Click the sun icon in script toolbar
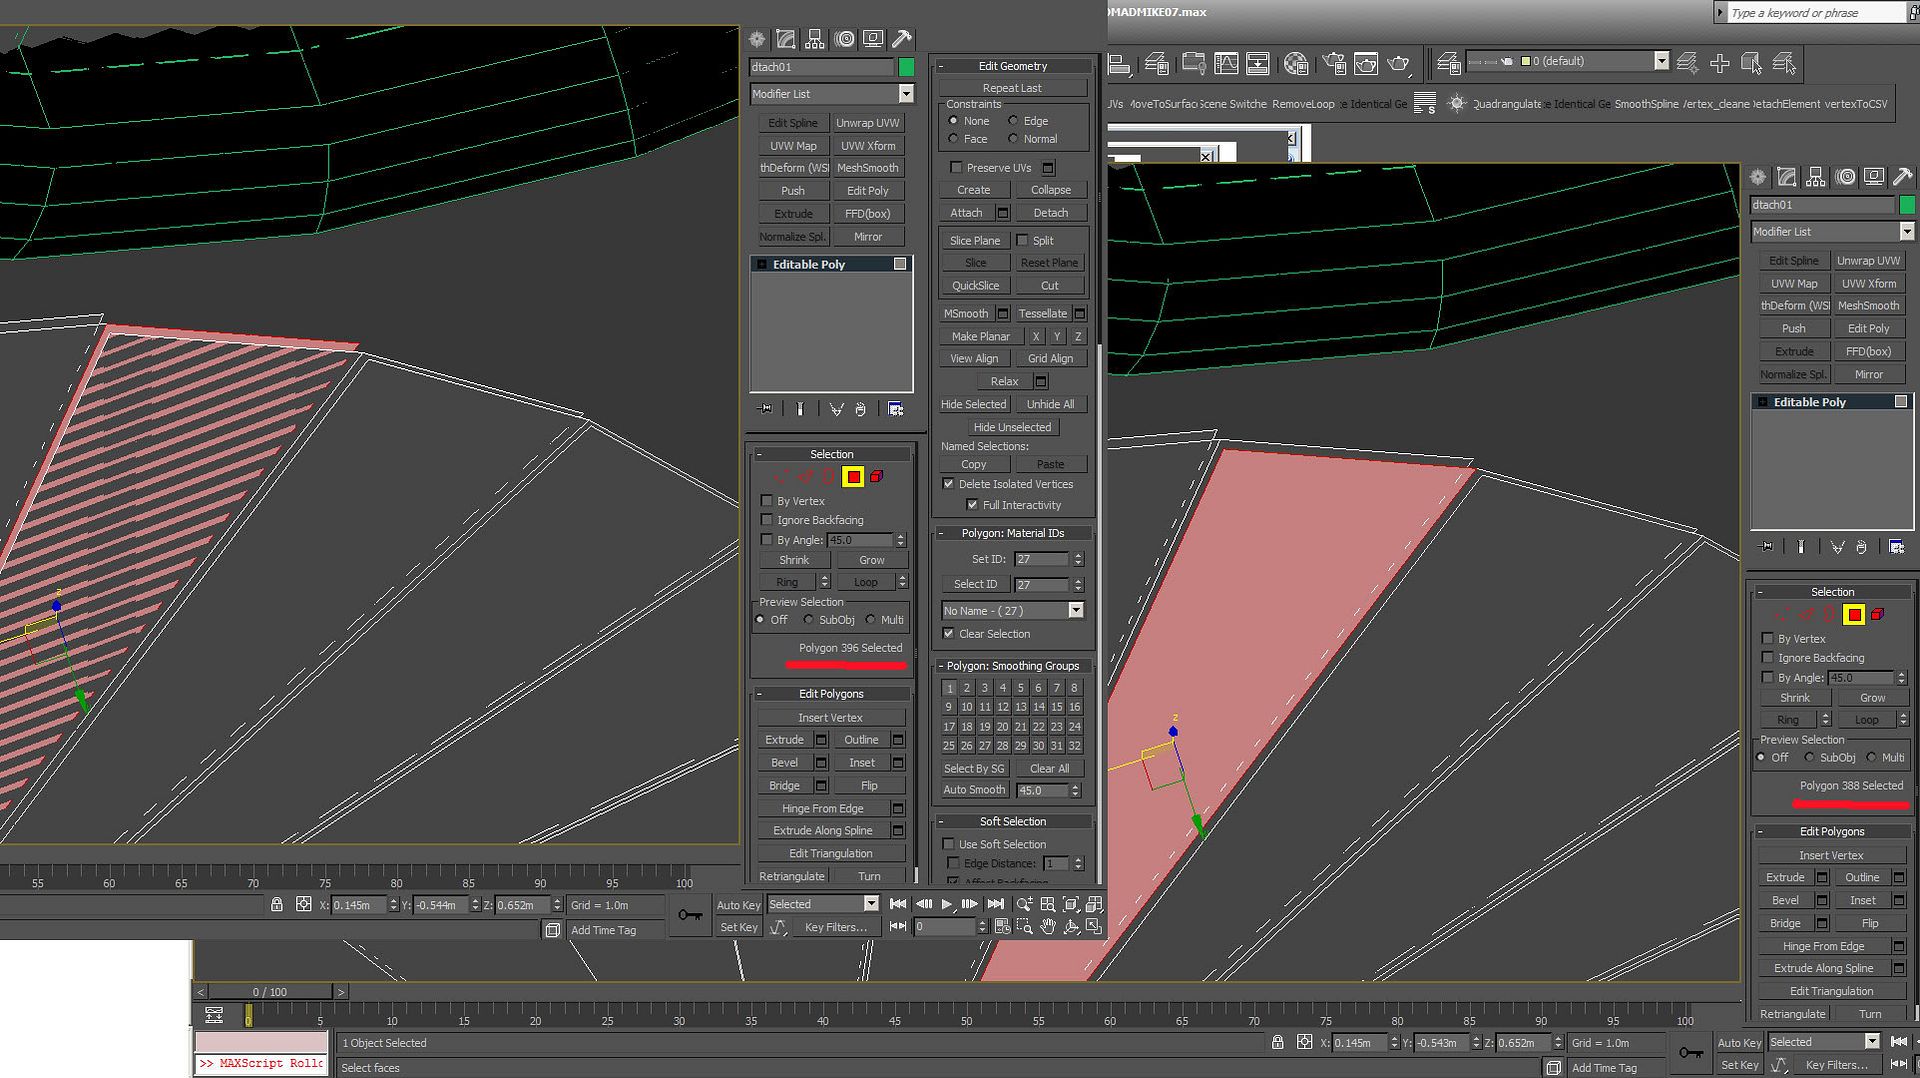This screenshot has width=1920, height=1078. [1457, 103]
